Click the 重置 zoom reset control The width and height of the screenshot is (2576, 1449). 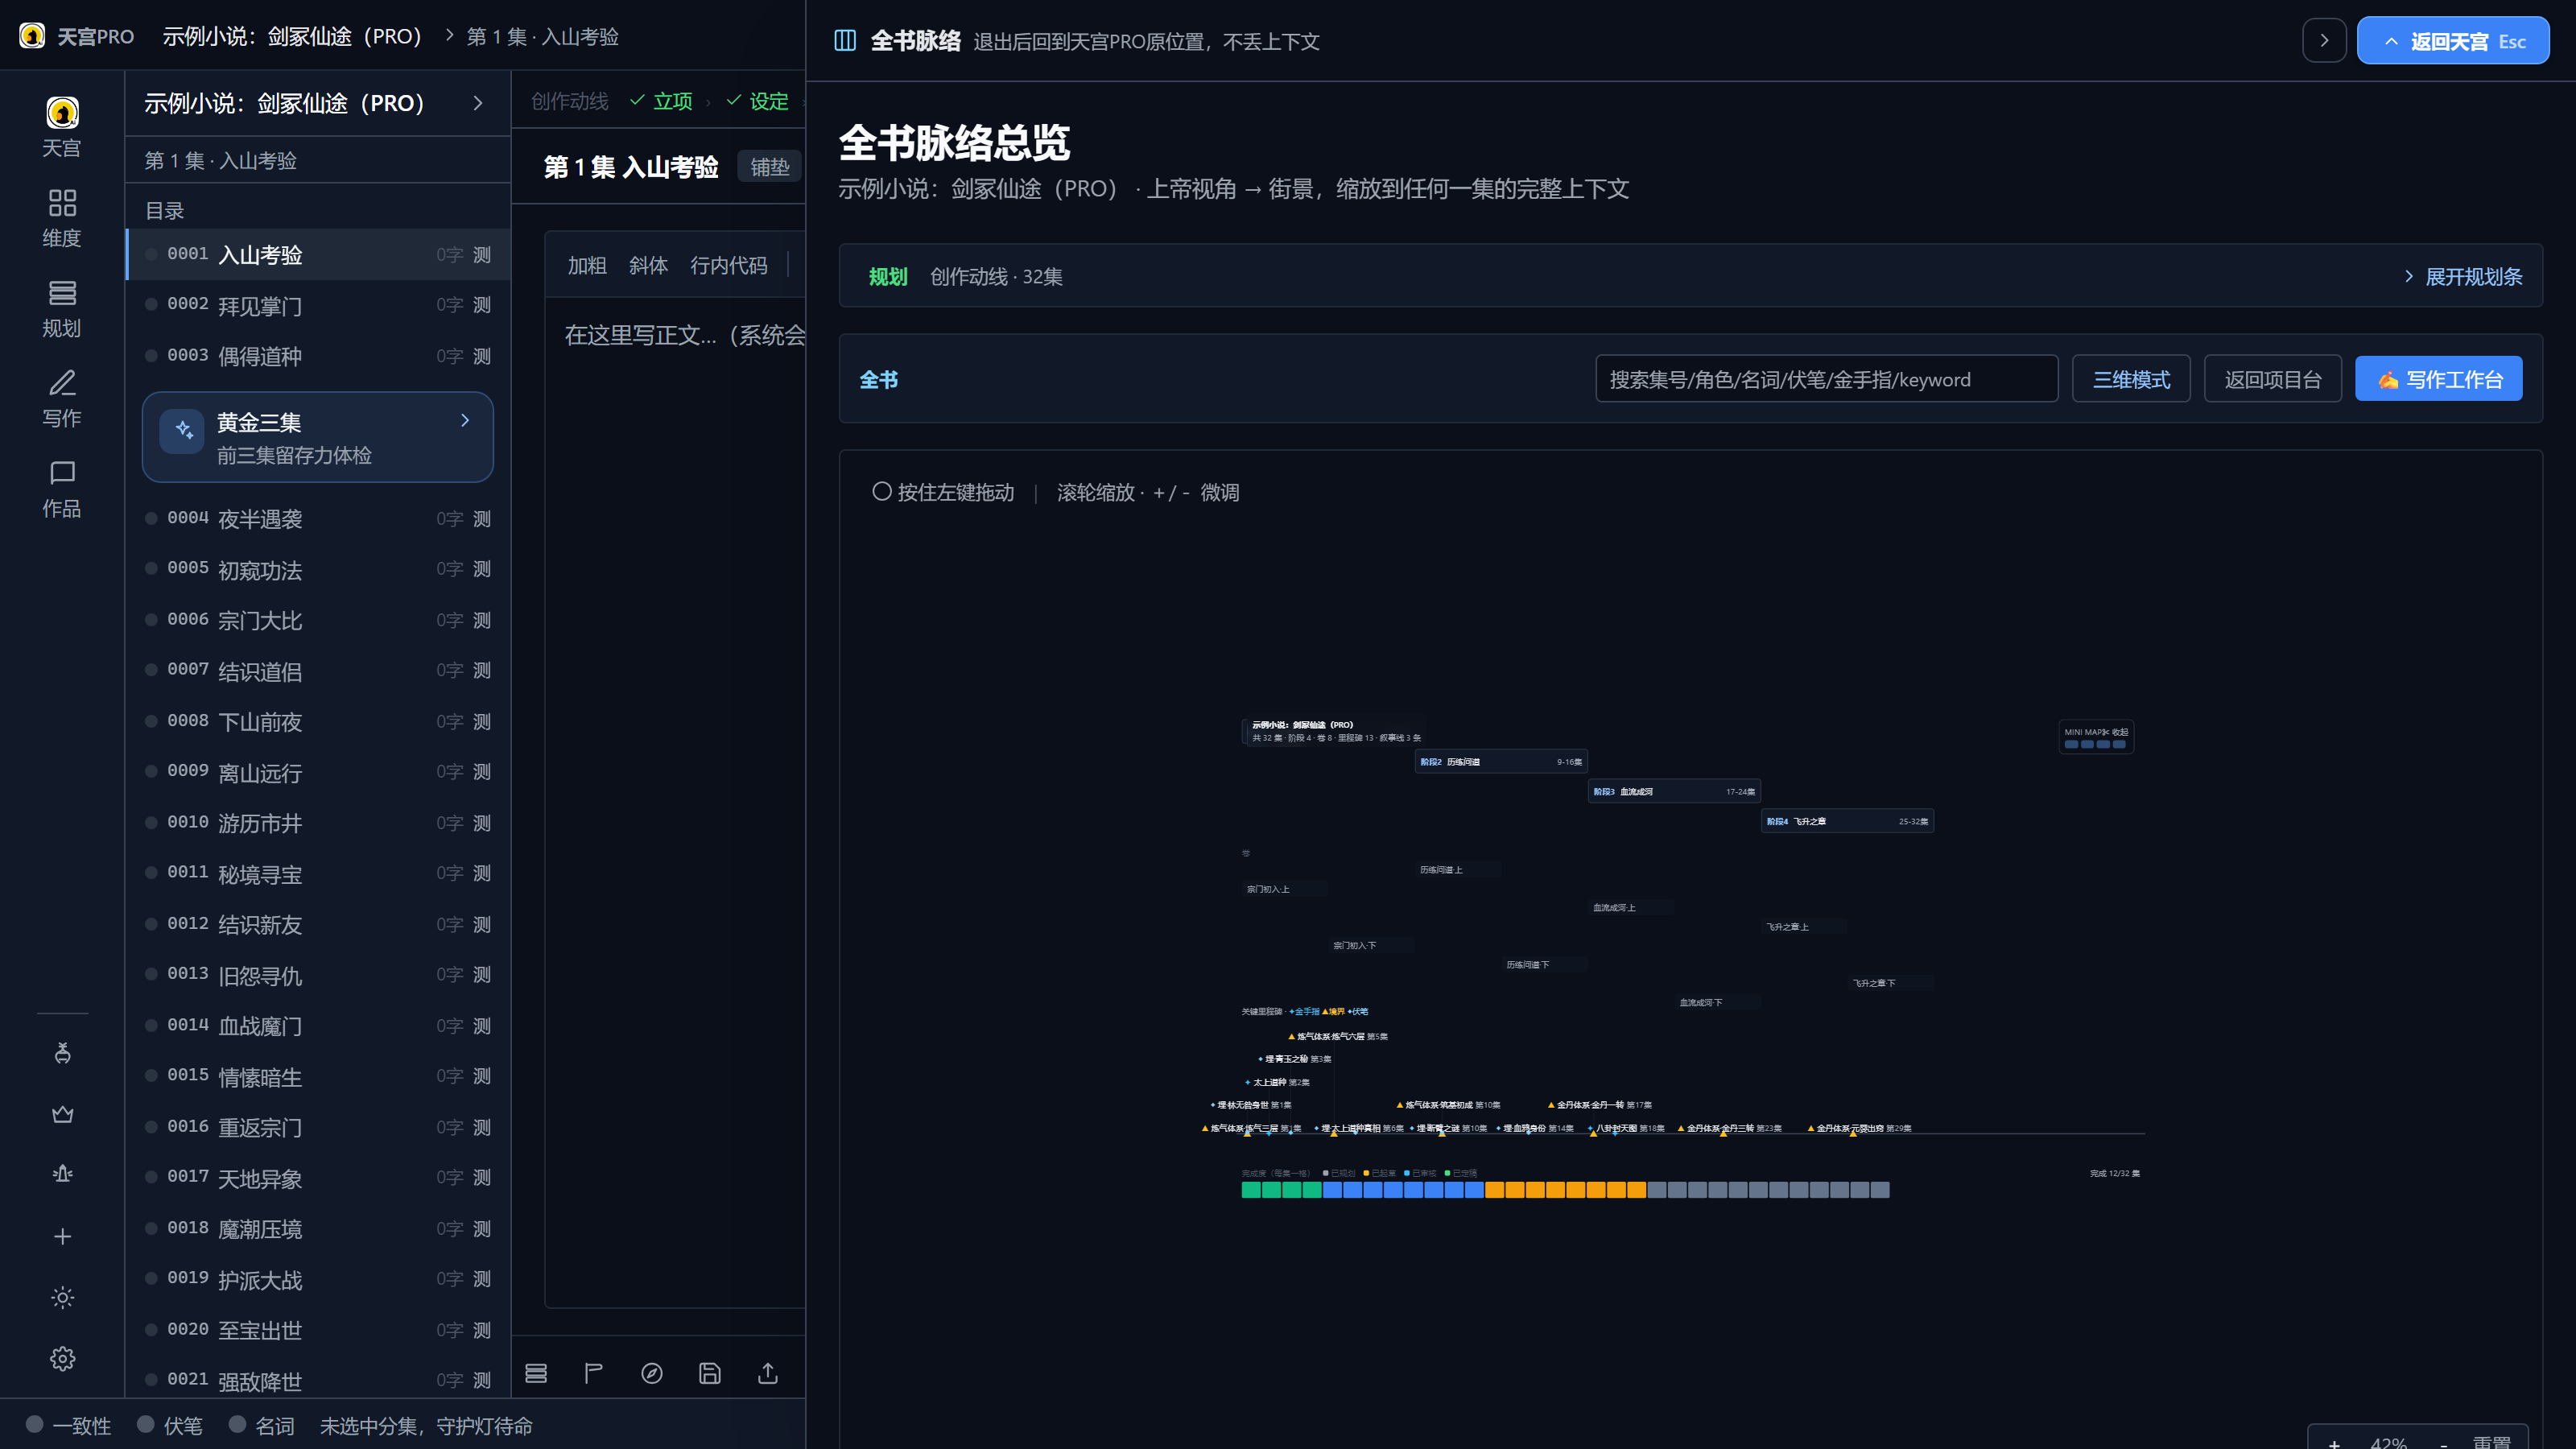tap(2491, 1441)
